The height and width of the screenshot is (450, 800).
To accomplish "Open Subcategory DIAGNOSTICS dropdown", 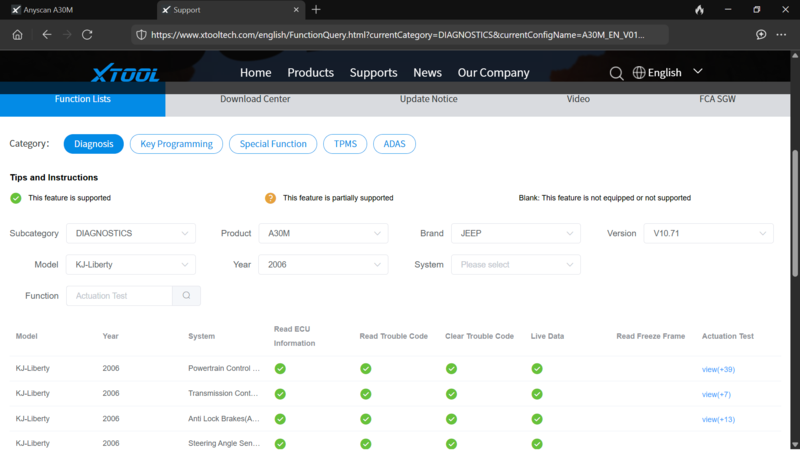I will tap(131, 233).
